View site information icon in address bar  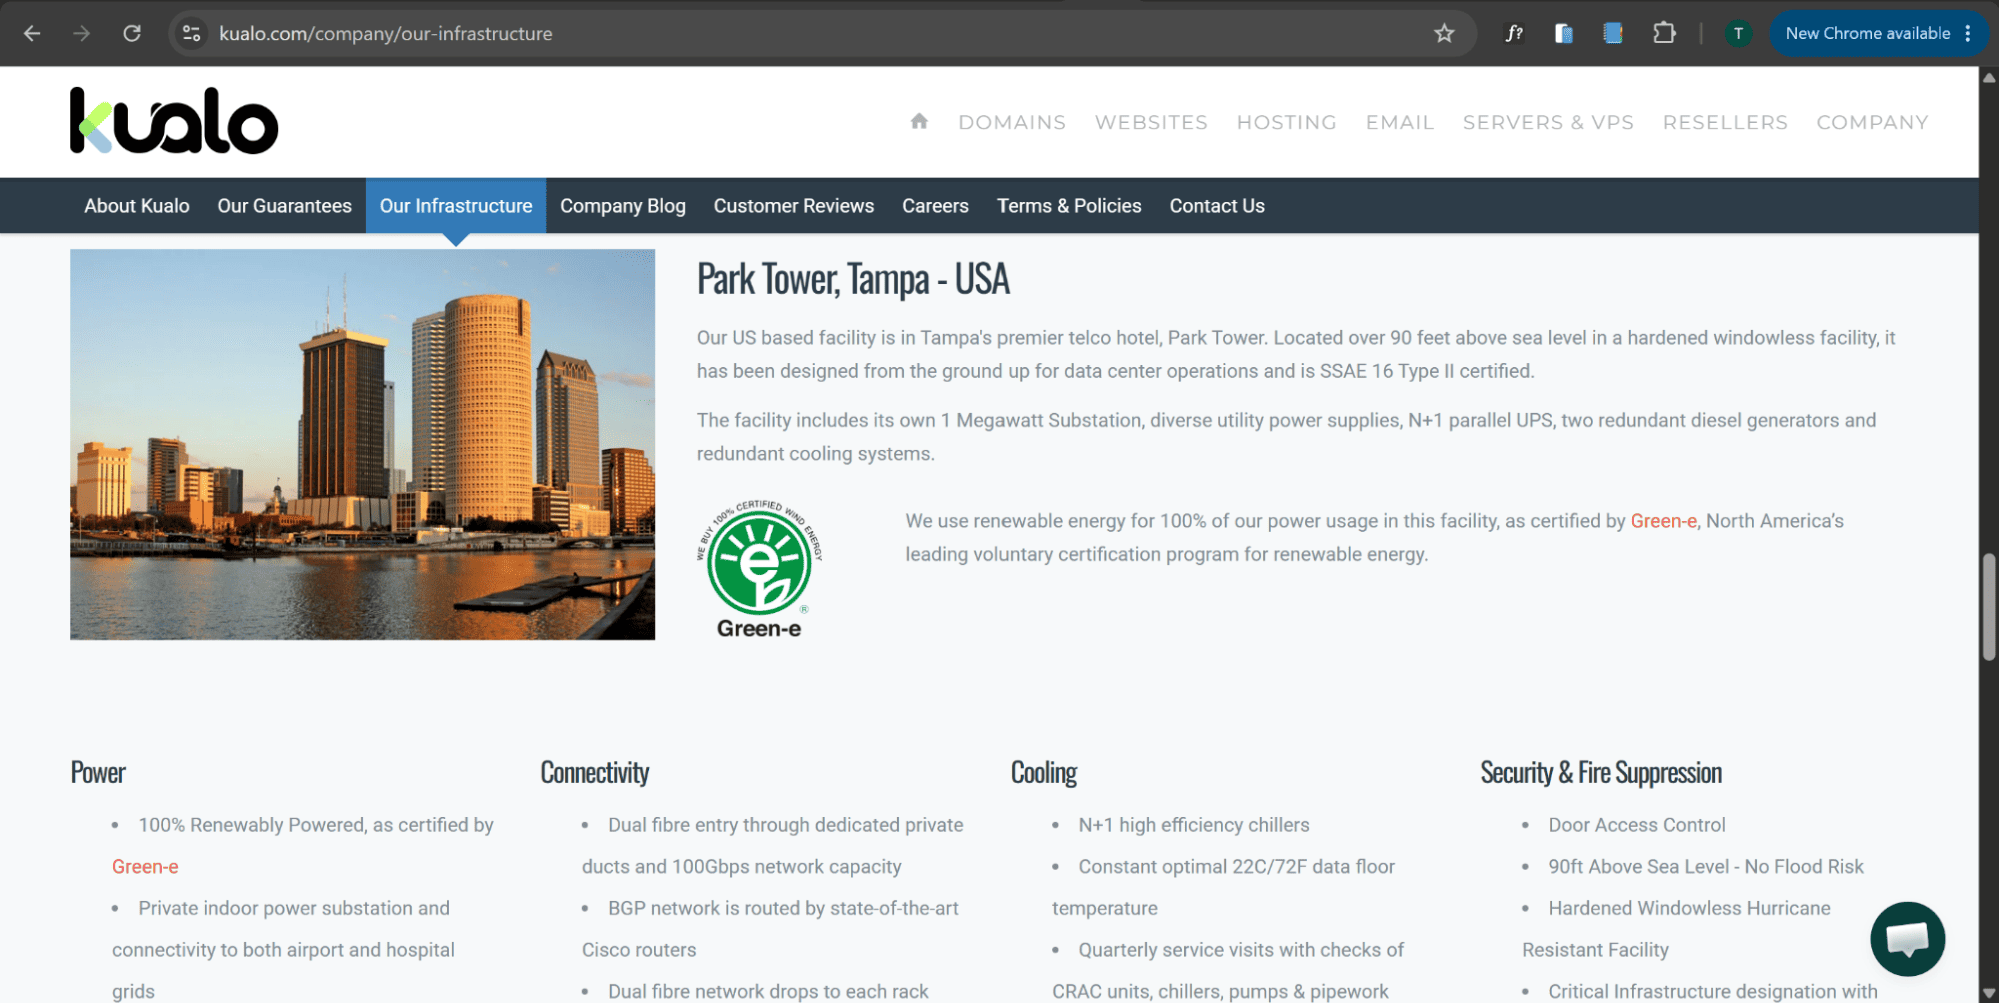click(191, 33)
